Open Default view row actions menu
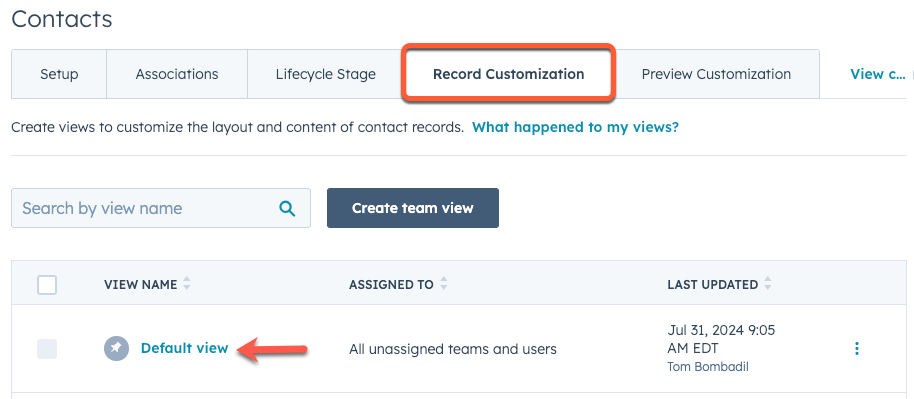This screenshot has width=914, height=399. click(856, 349)
